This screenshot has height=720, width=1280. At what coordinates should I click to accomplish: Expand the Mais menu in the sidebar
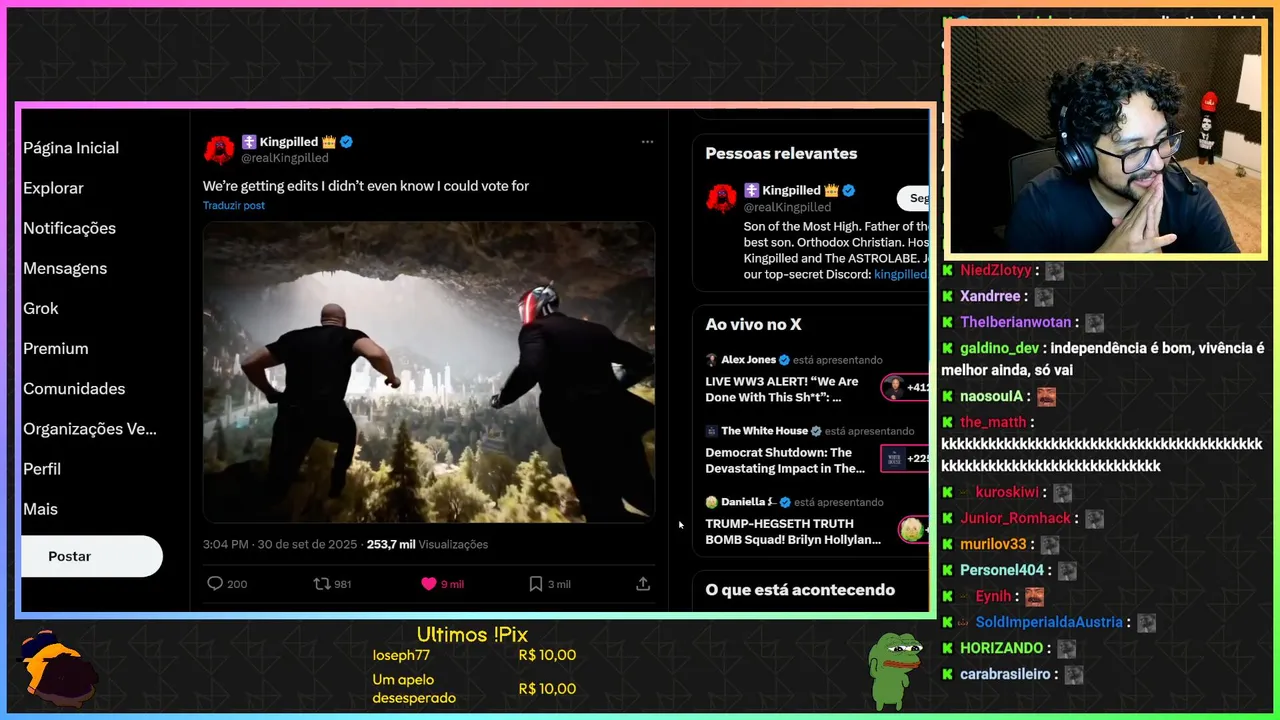(x=41, y=509)
